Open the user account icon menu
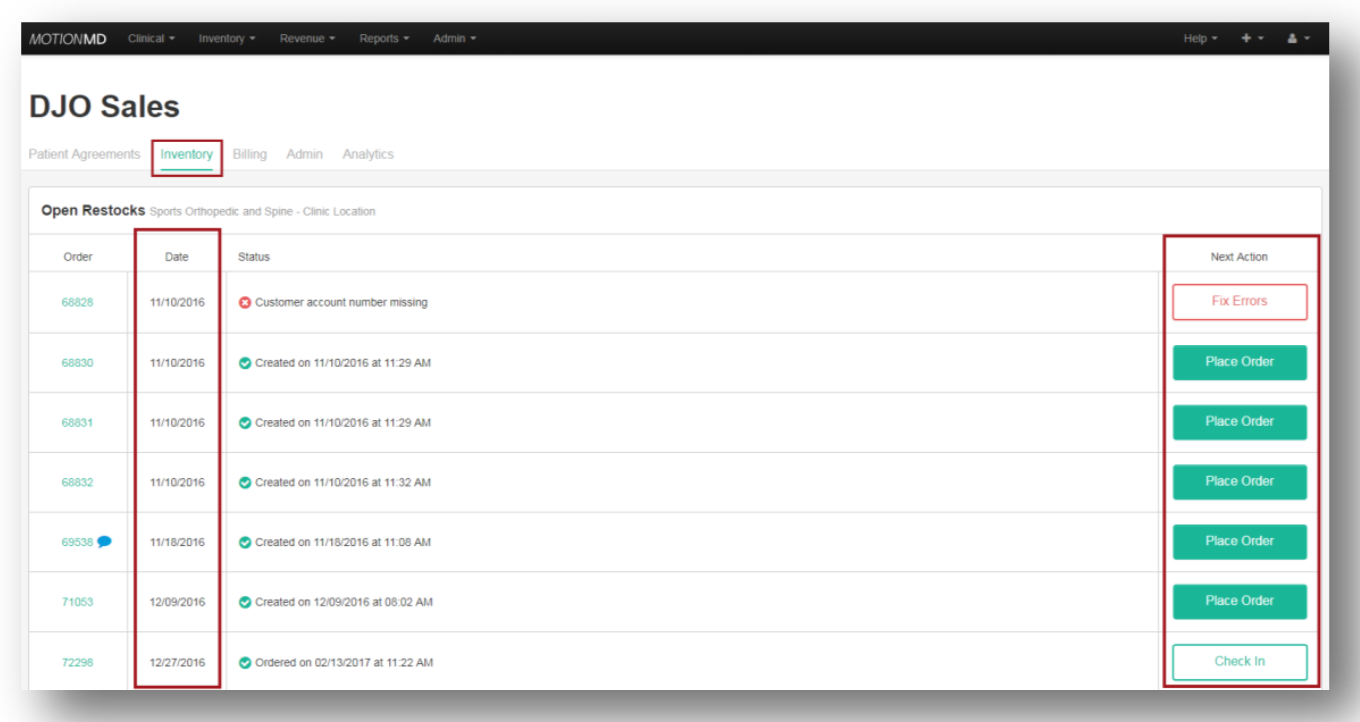The width and height of the screenshot is (1360, 722). pyautogui.click(x=1297, y=38)
